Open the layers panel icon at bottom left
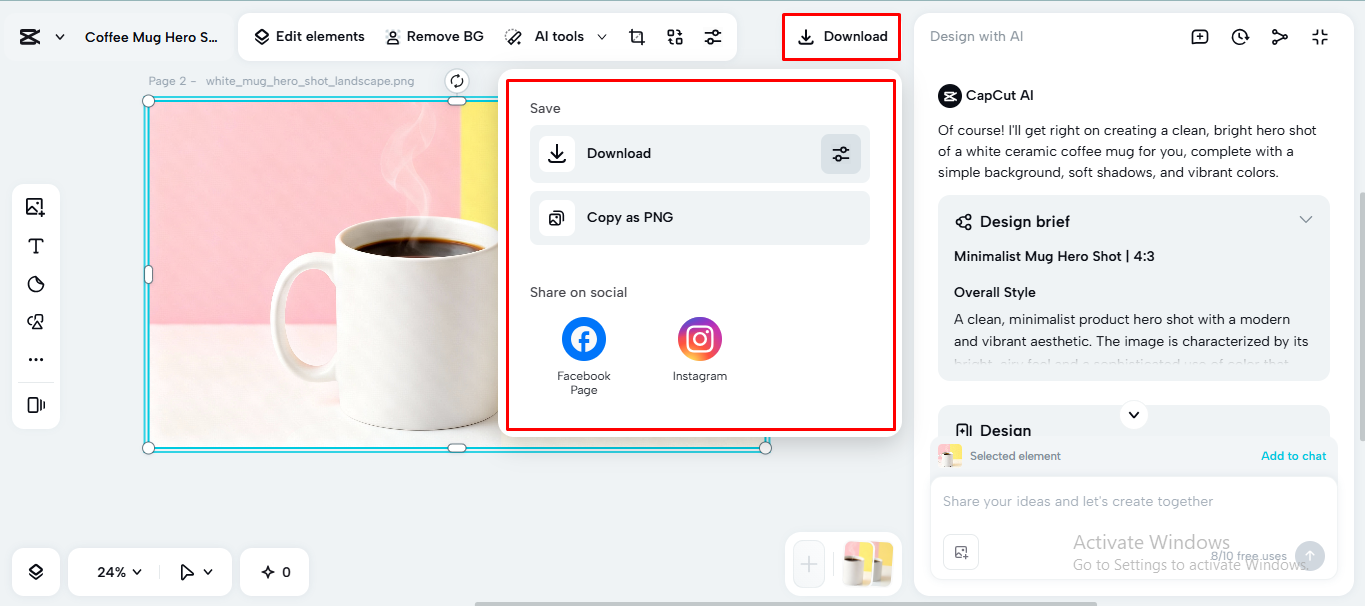1365x606 pixels. (x=36, y=572)
